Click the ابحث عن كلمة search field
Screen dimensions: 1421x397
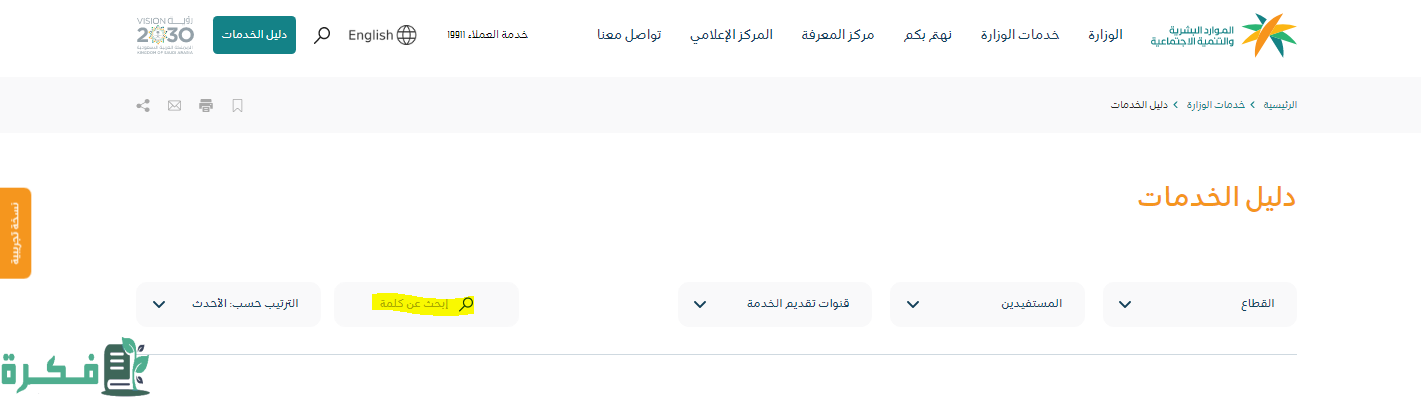click(x=427, y=304)
